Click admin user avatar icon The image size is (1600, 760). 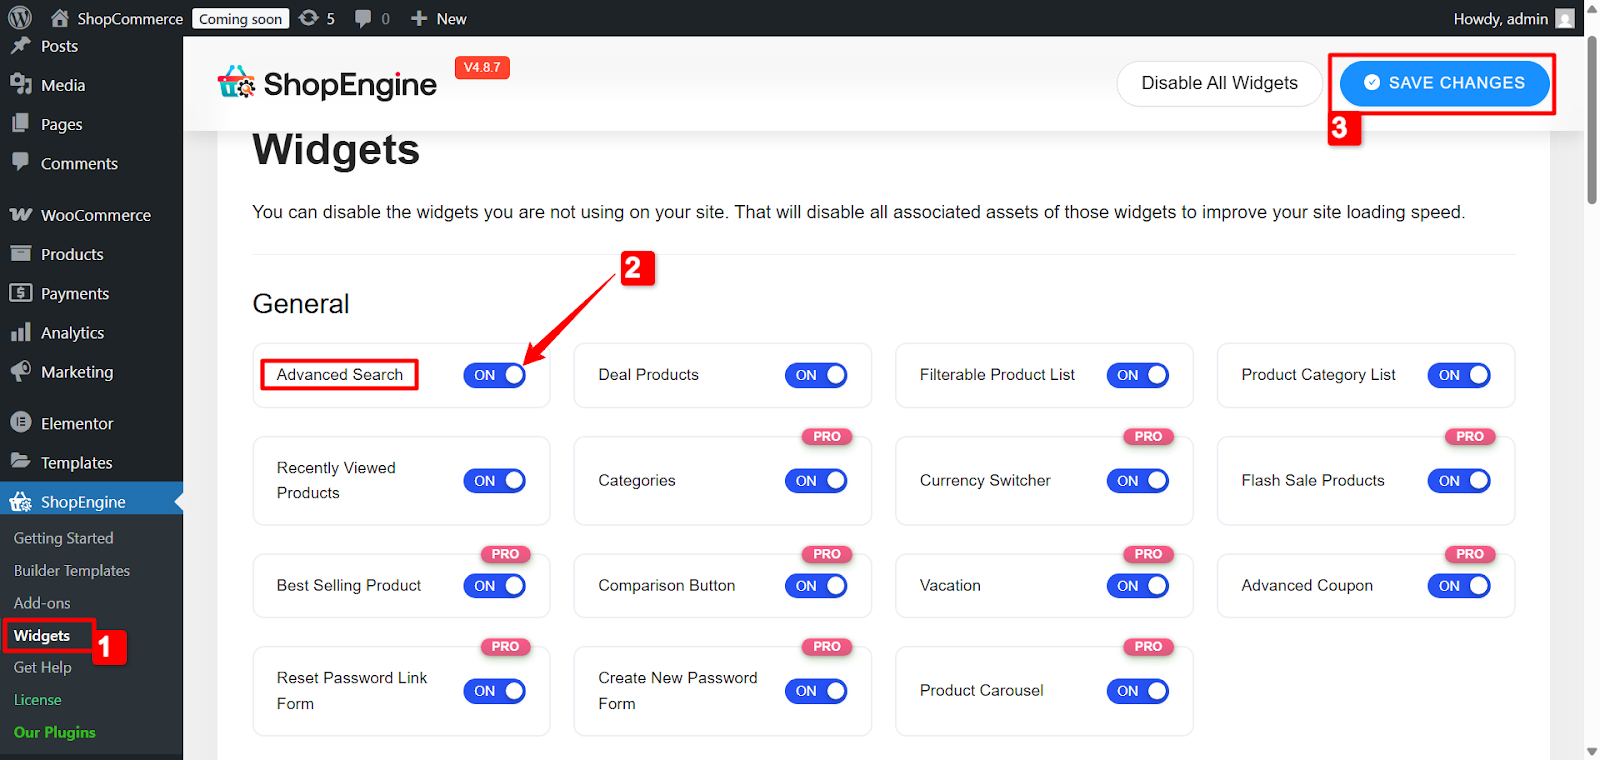pyautogui.click(x=1565, y=19)
